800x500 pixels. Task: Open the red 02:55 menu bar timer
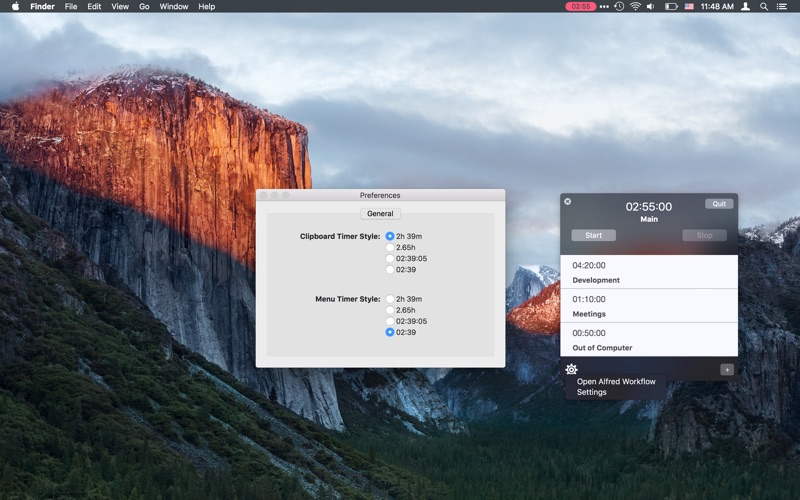581,7
